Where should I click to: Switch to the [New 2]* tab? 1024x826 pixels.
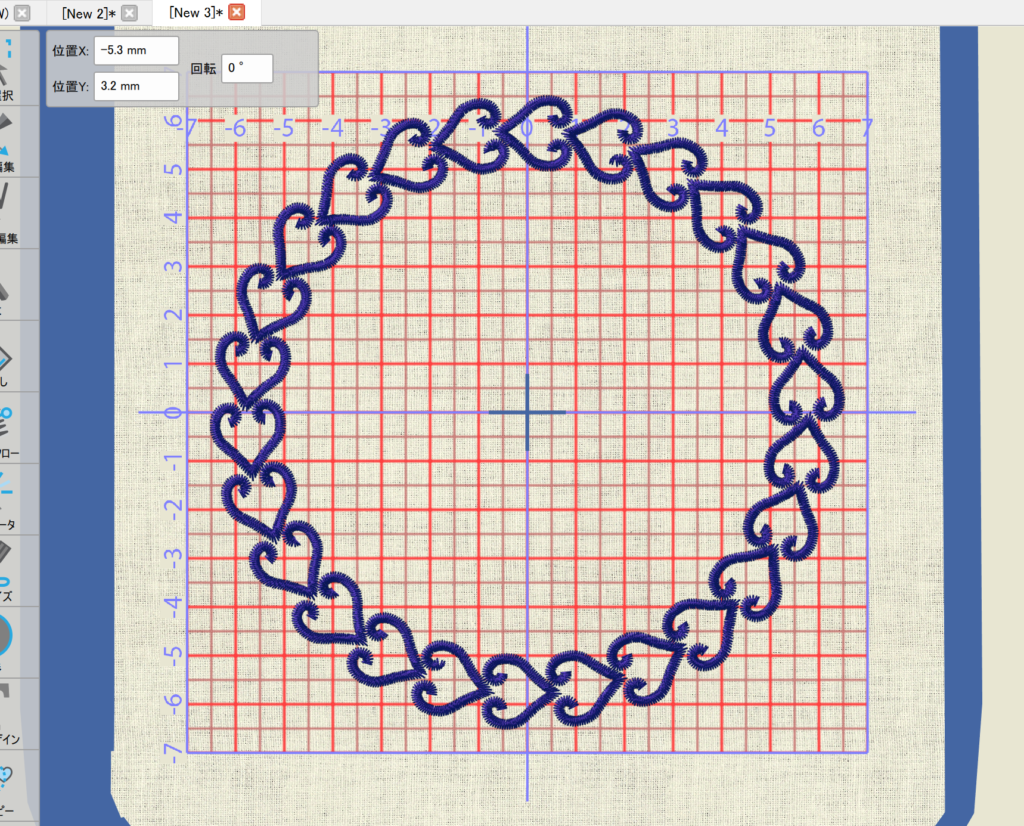(x=88, y=13)
